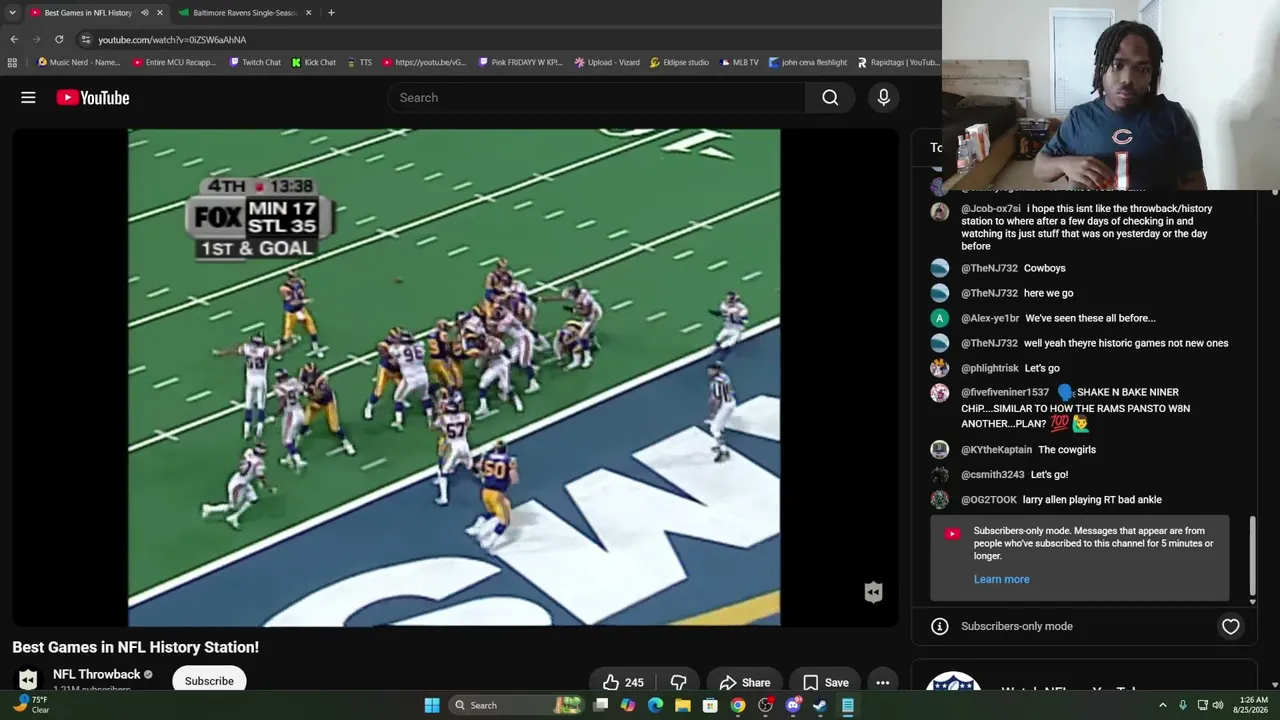The height and width of the screenshot is (720, 1280).
Task: Open the Kick Chat bookmark
Action: (314, 62)
